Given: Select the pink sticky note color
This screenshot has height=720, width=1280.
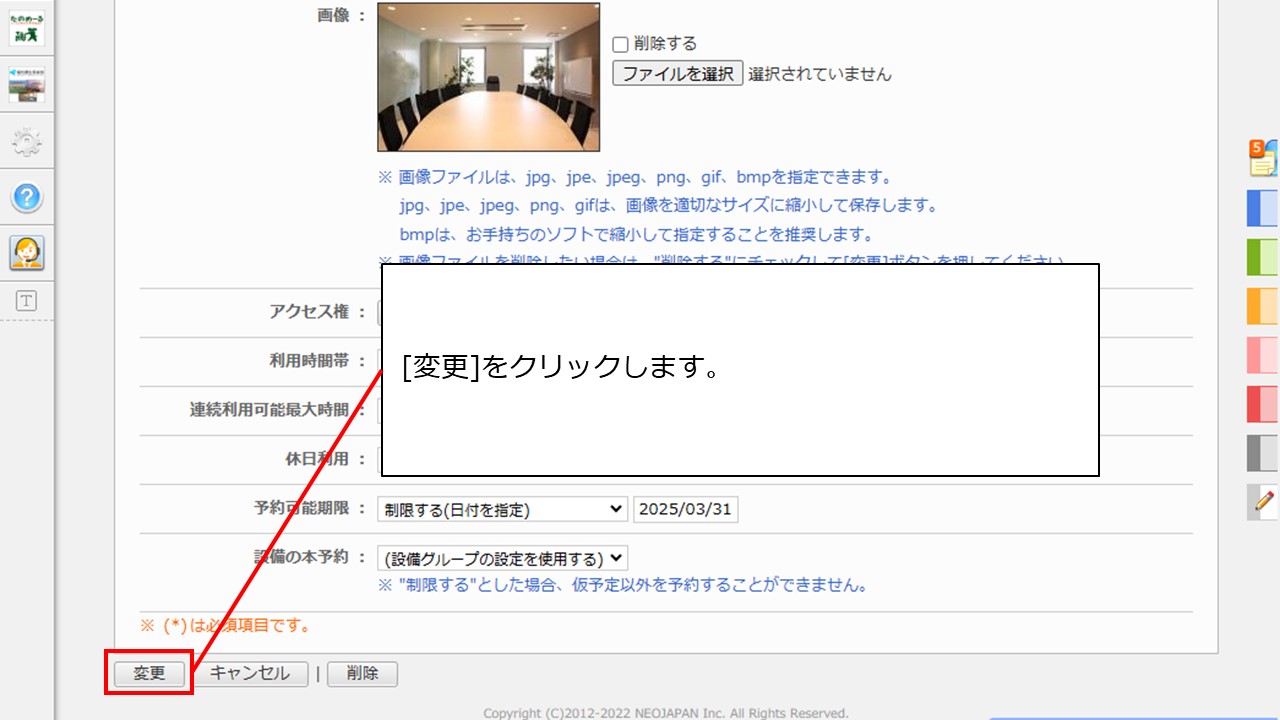Looking at the screenshot, I should 1263,355.
